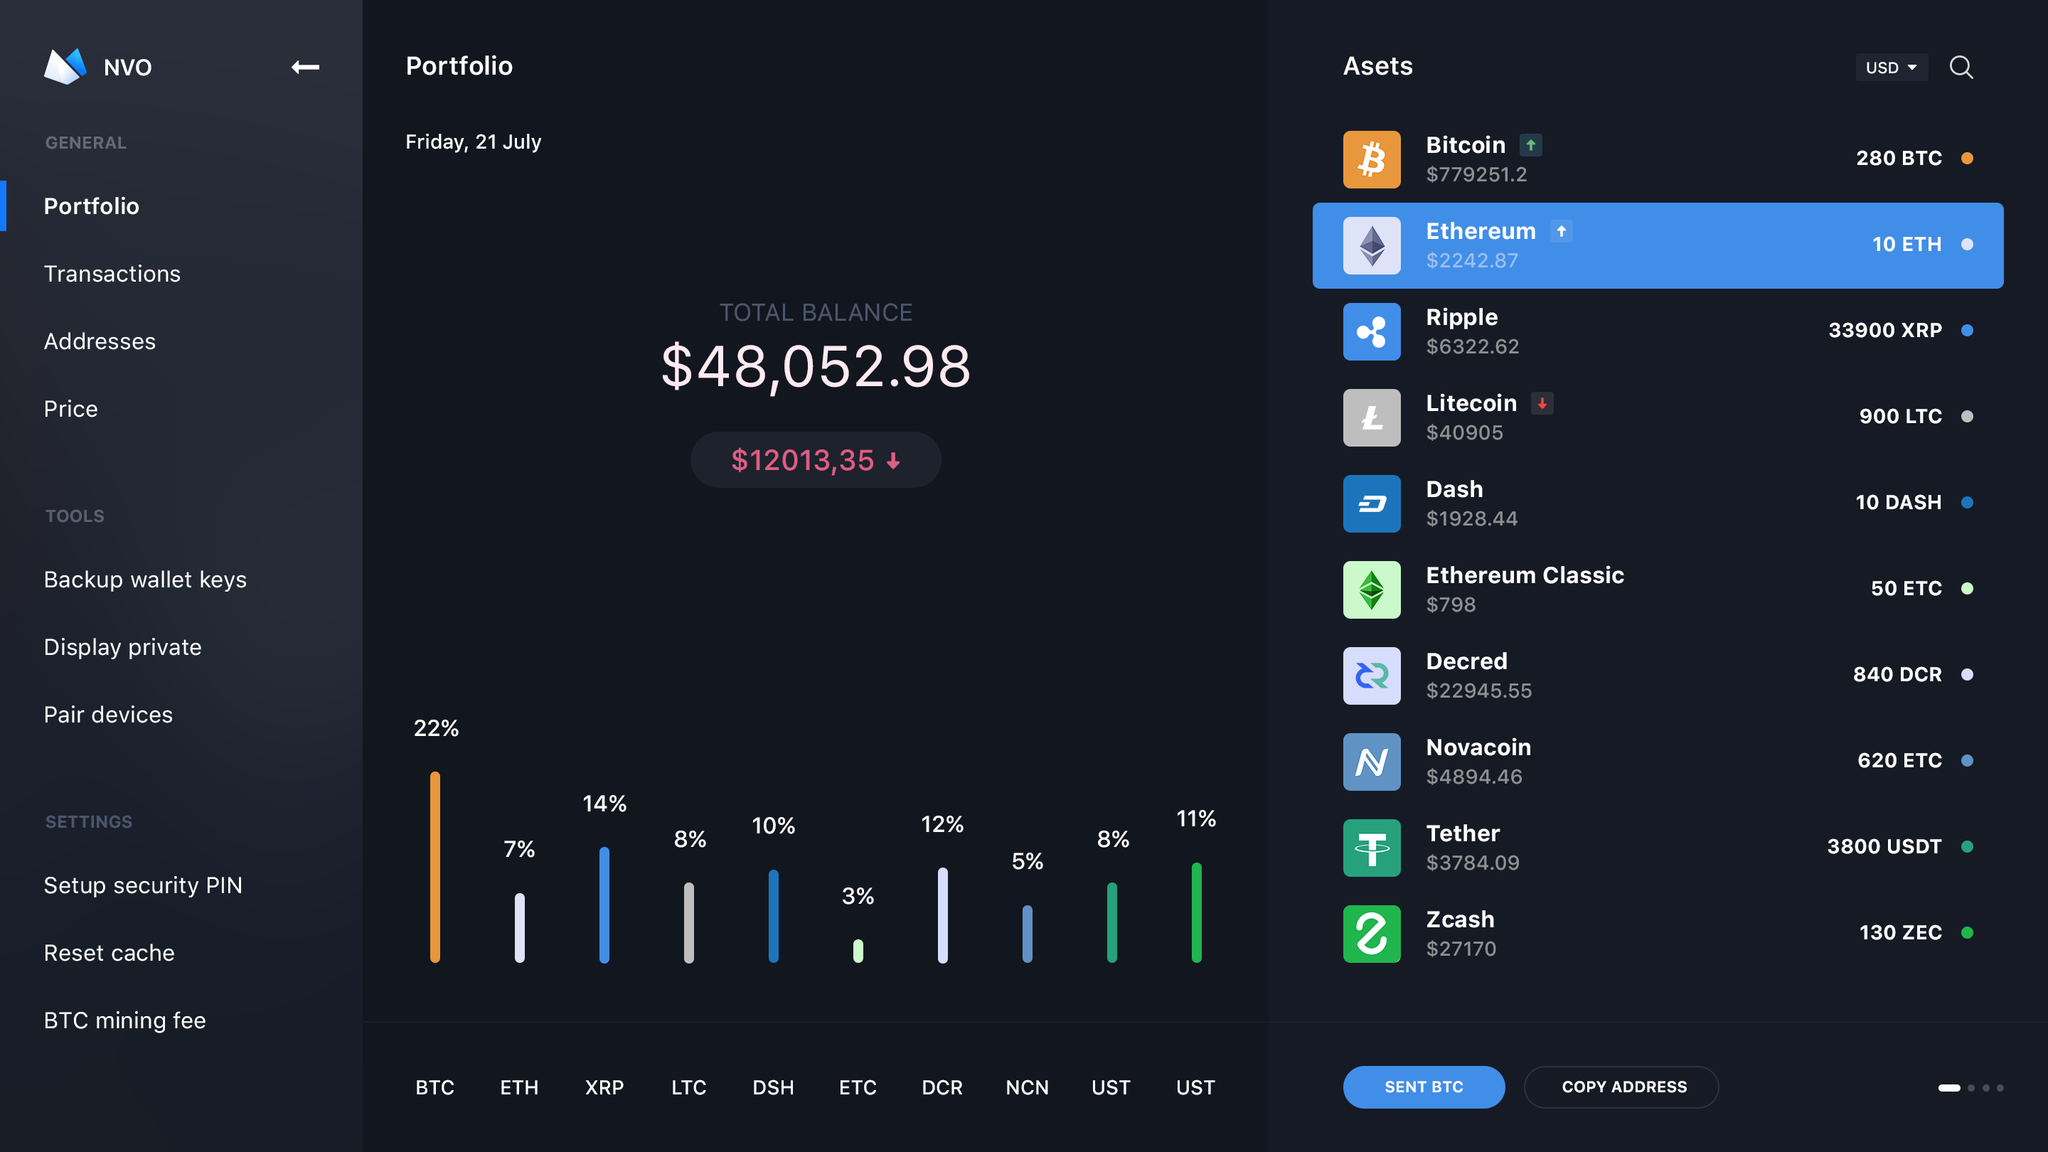Image resolution: width=2048 pixels, height=1152 pixels.
Task: Click Ethereum's up-trend arrow badge
Action: point(1561,231)
